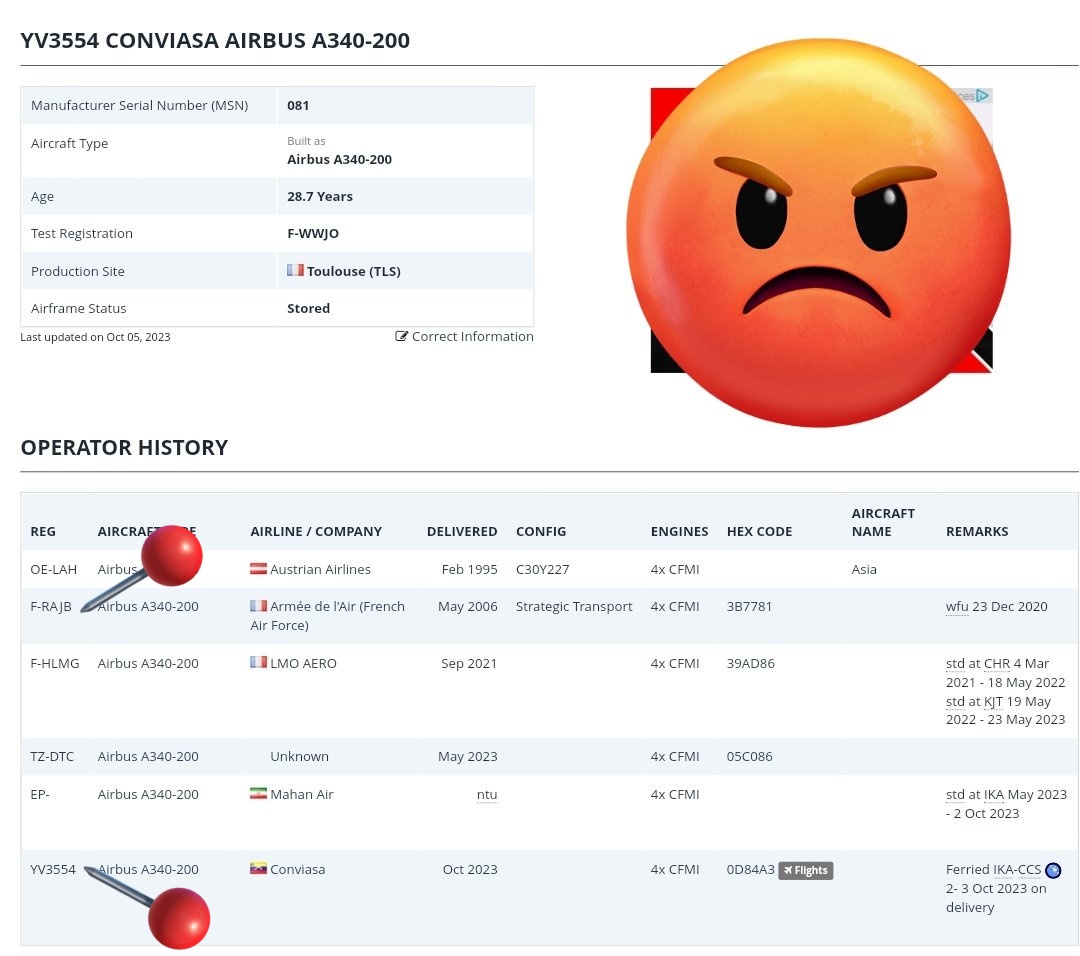
Task: Click config C30Y227 in the Austrian Airlines row
Action: click(542, 570)
